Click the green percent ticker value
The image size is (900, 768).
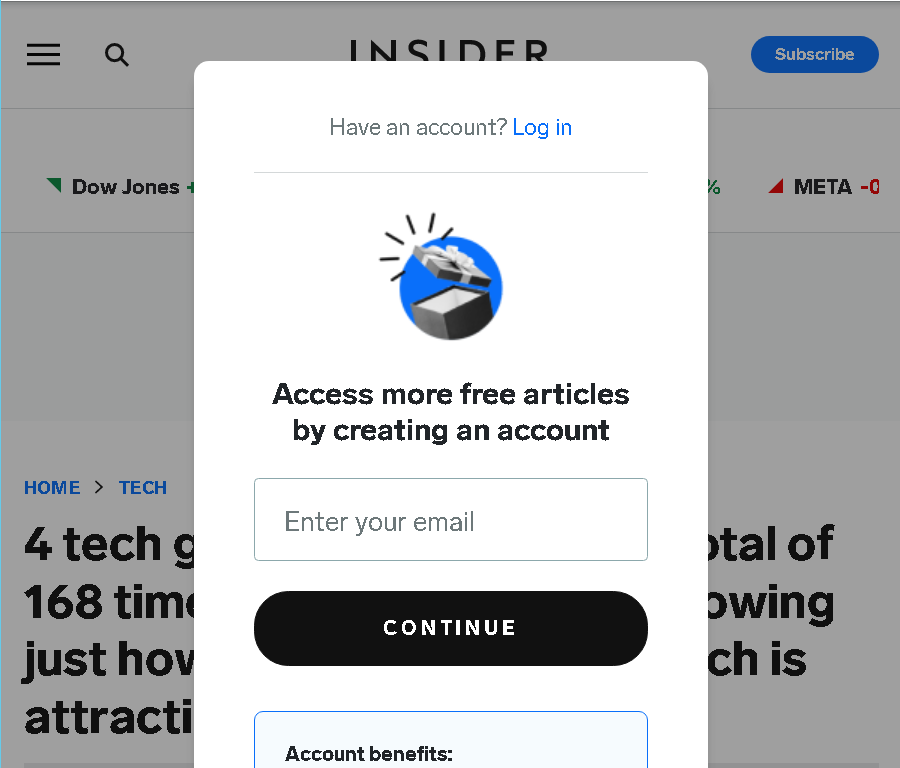(x=713, y=187)
